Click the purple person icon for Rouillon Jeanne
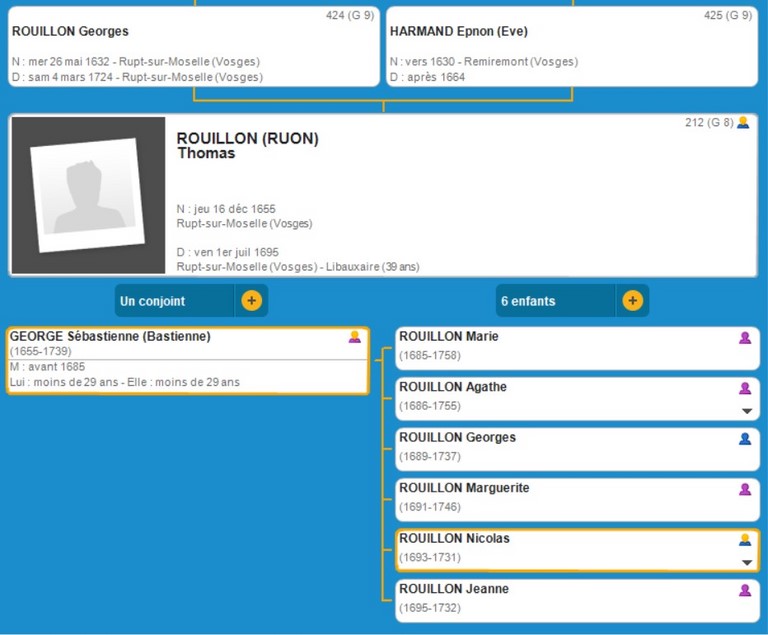This screenshot has height=635, width=768. point(744,590)
